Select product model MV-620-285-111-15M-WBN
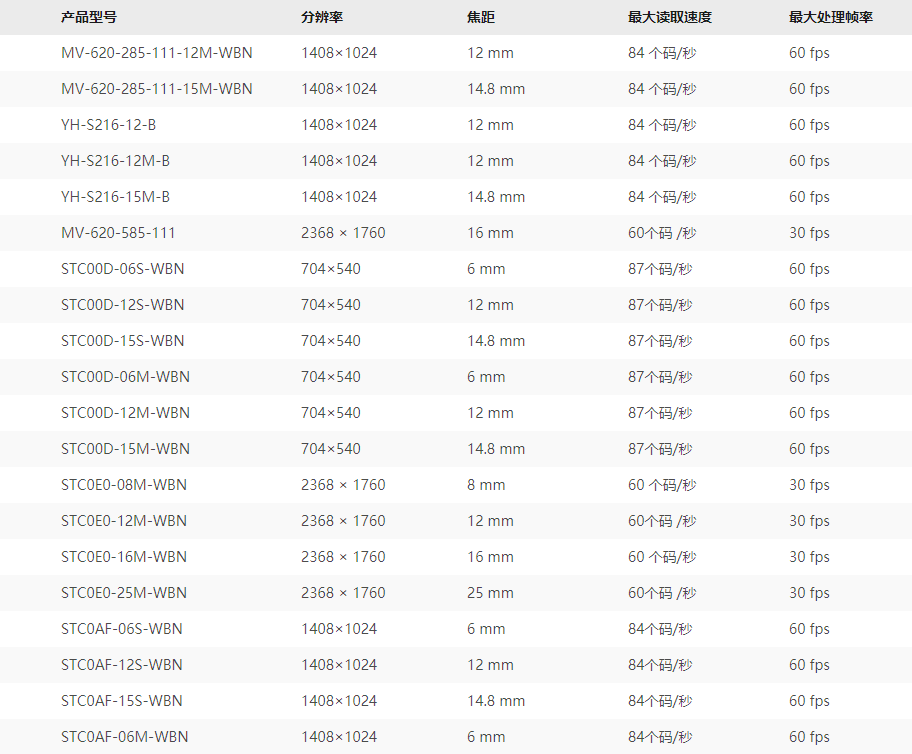 [x=156, y=89]
